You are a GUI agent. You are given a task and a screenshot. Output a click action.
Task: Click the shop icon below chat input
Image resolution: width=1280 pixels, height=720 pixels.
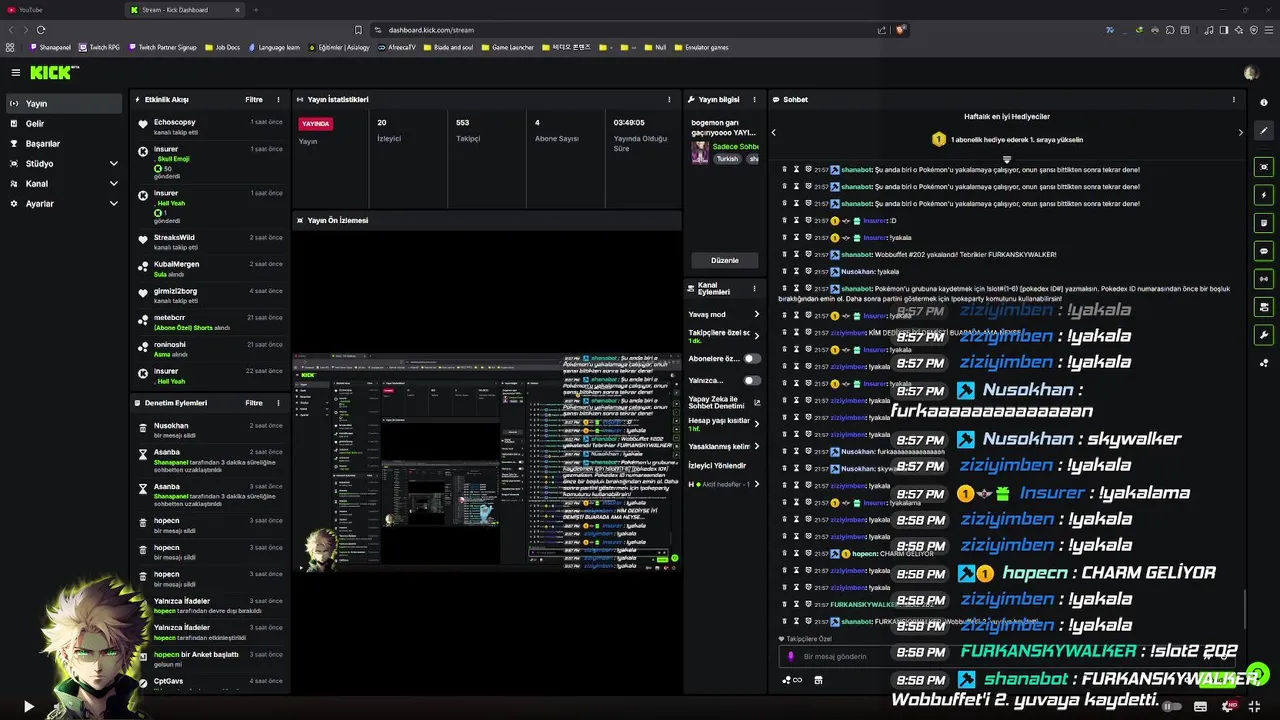pos(818,680)
